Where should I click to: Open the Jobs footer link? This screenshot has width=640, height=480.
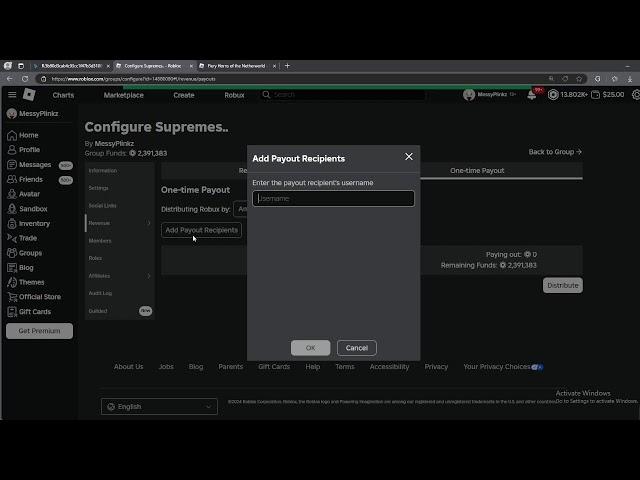(x=166, y=367)
